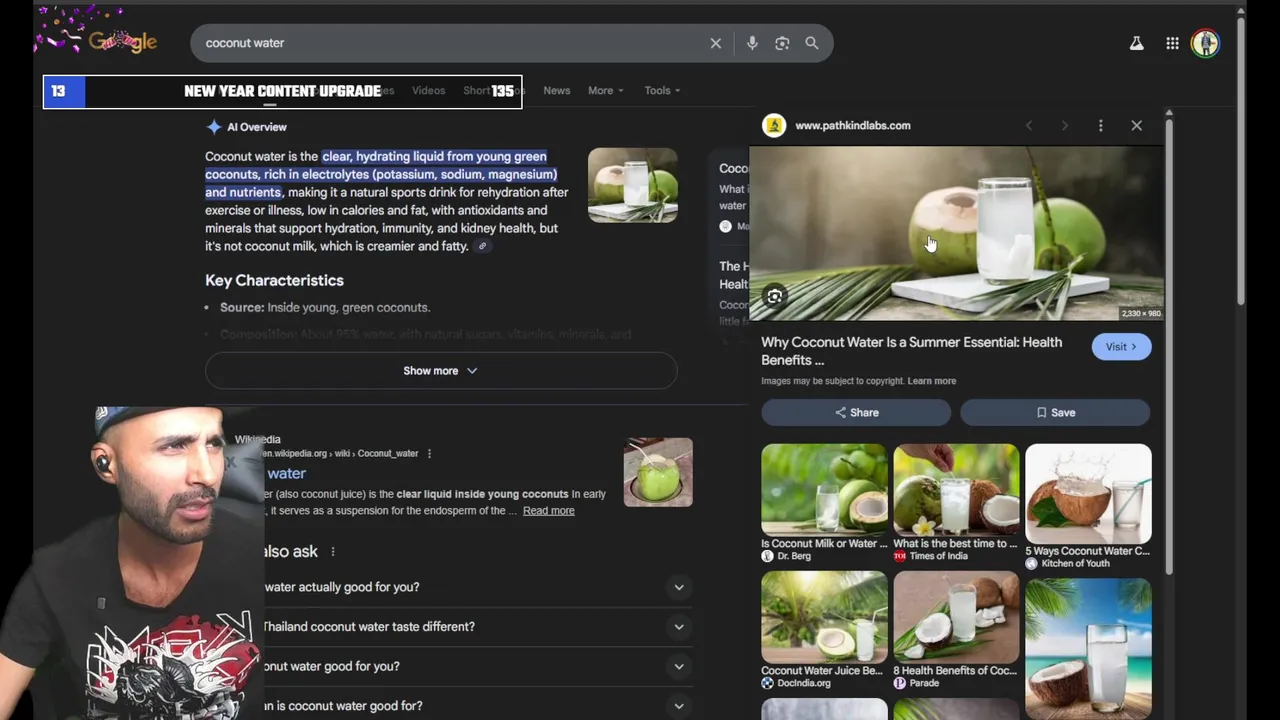Click 'Key Characteristics' heading
Viewport: 1280px width, 720px height.
(274, 281)
